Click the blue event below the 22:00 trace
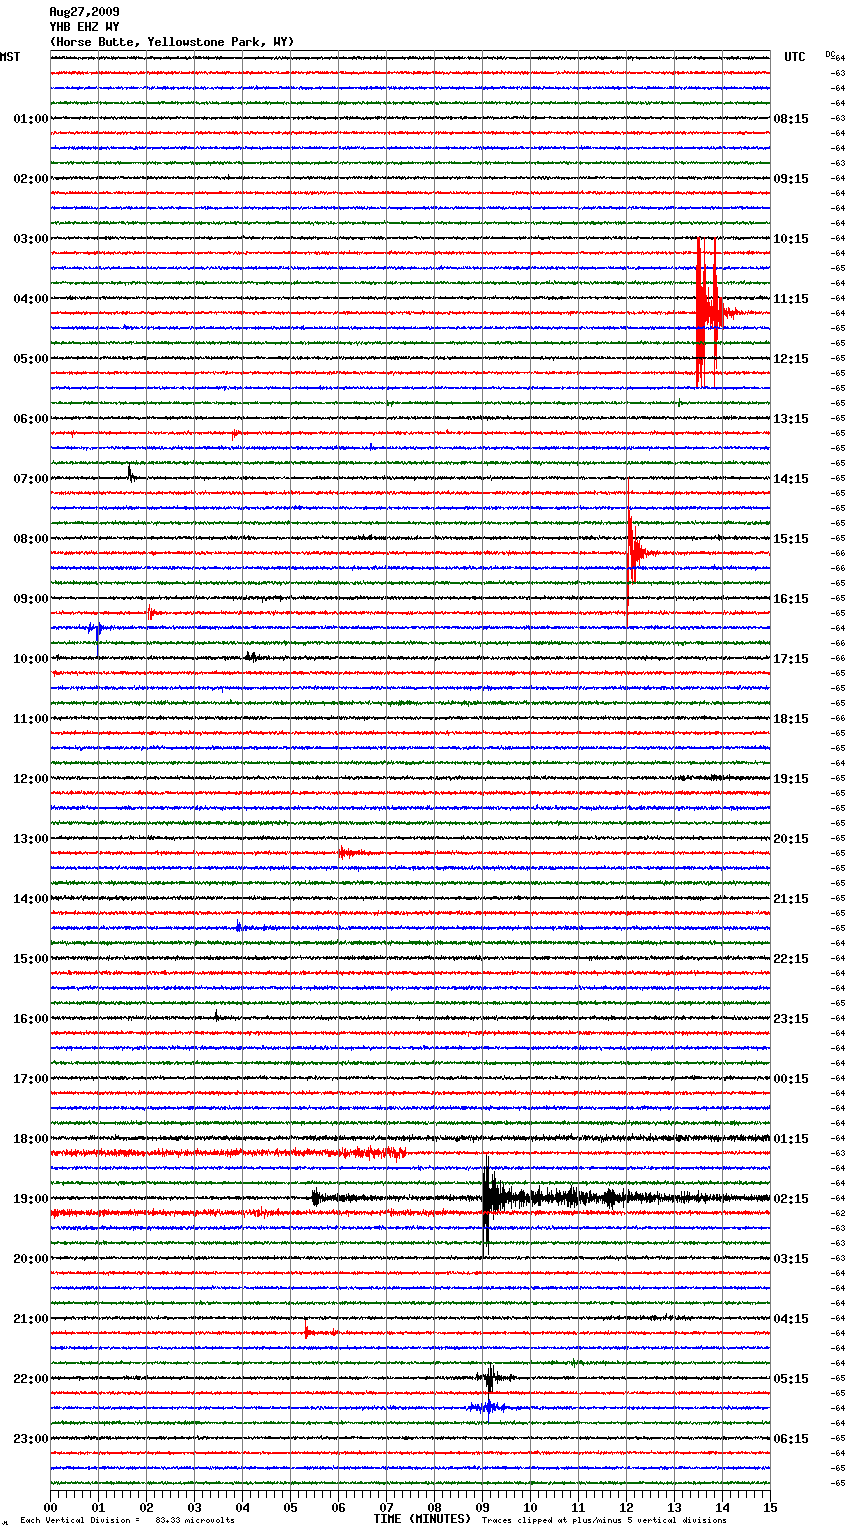This screenshot has height=1534, width=850. (488, 1407)
